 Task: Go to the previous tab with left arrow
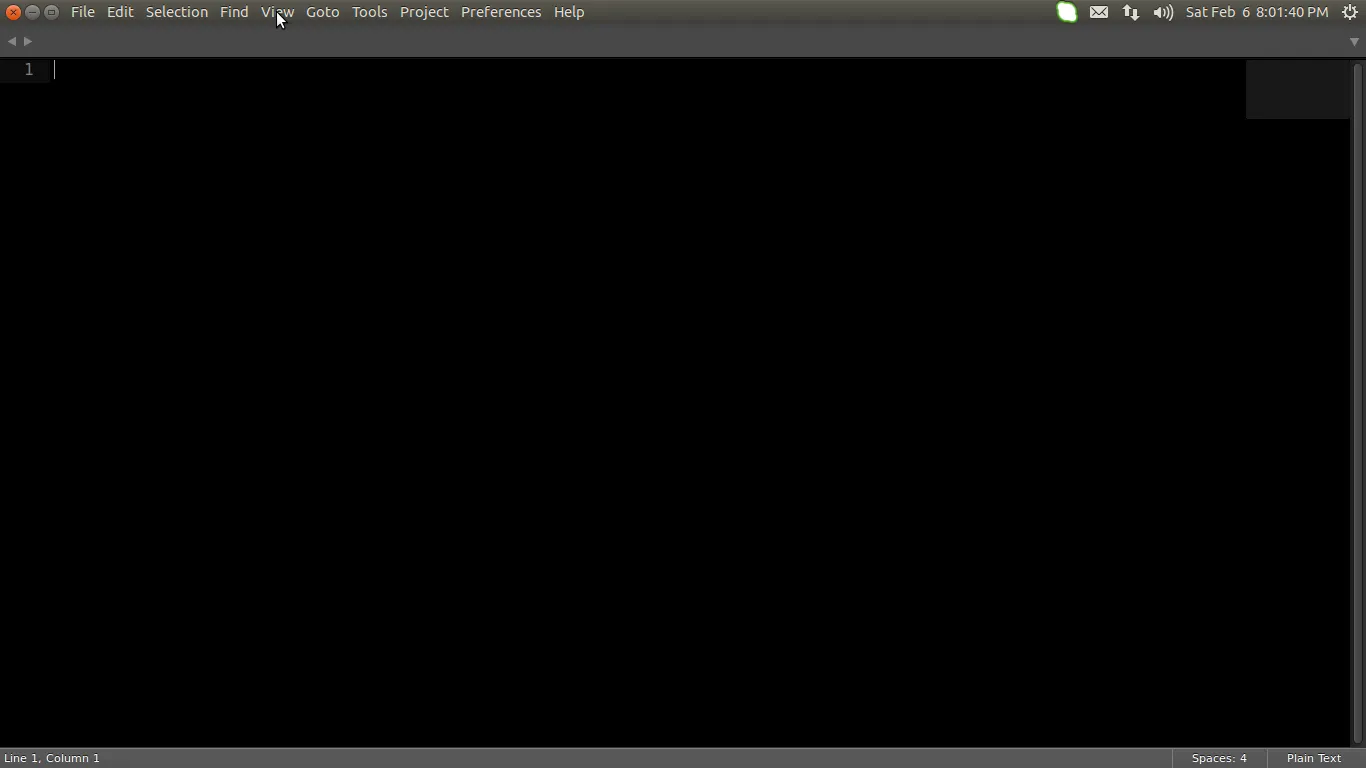pyautogui.click(x=11, y=41)
